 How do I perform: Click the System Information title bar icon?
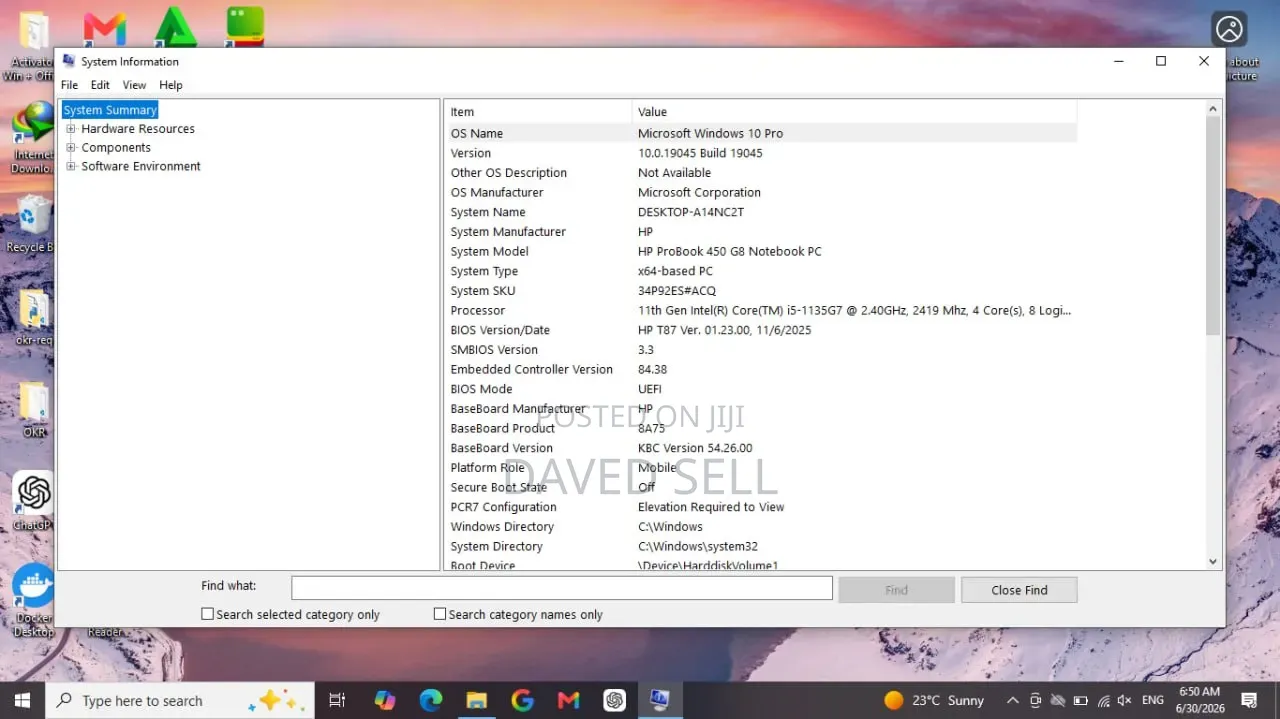pyautogui.click(x=69, y=61)
